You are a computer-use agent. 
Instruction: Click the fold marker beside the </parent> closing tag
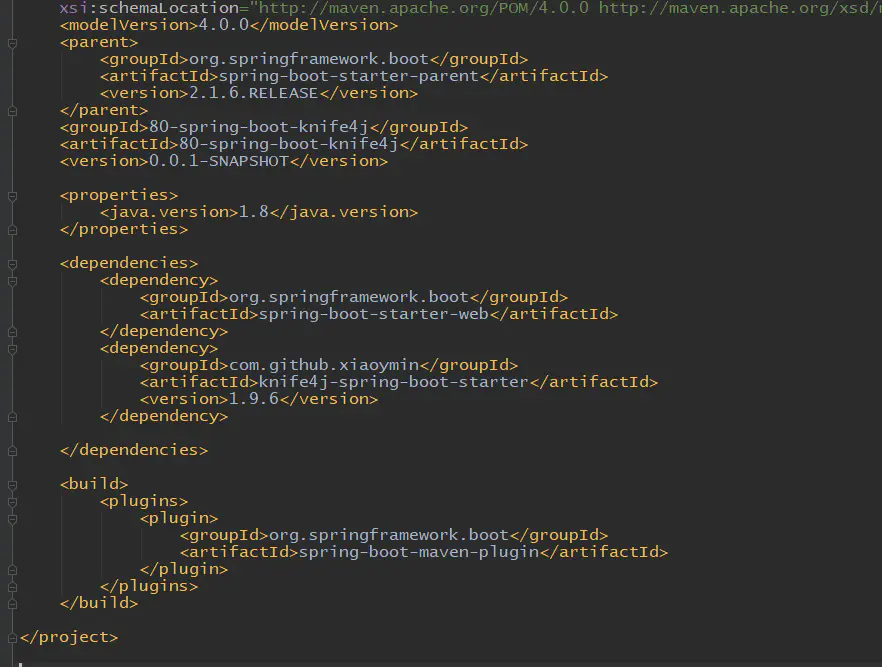[12, 111]
